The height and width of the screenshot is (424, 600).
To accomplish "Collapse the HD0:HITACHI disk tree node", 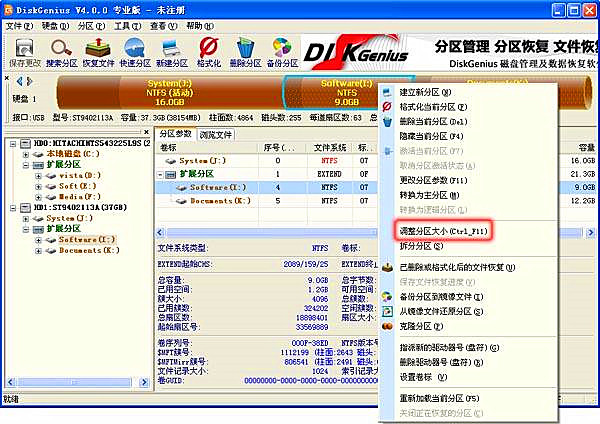I will (x=13, y=144).
